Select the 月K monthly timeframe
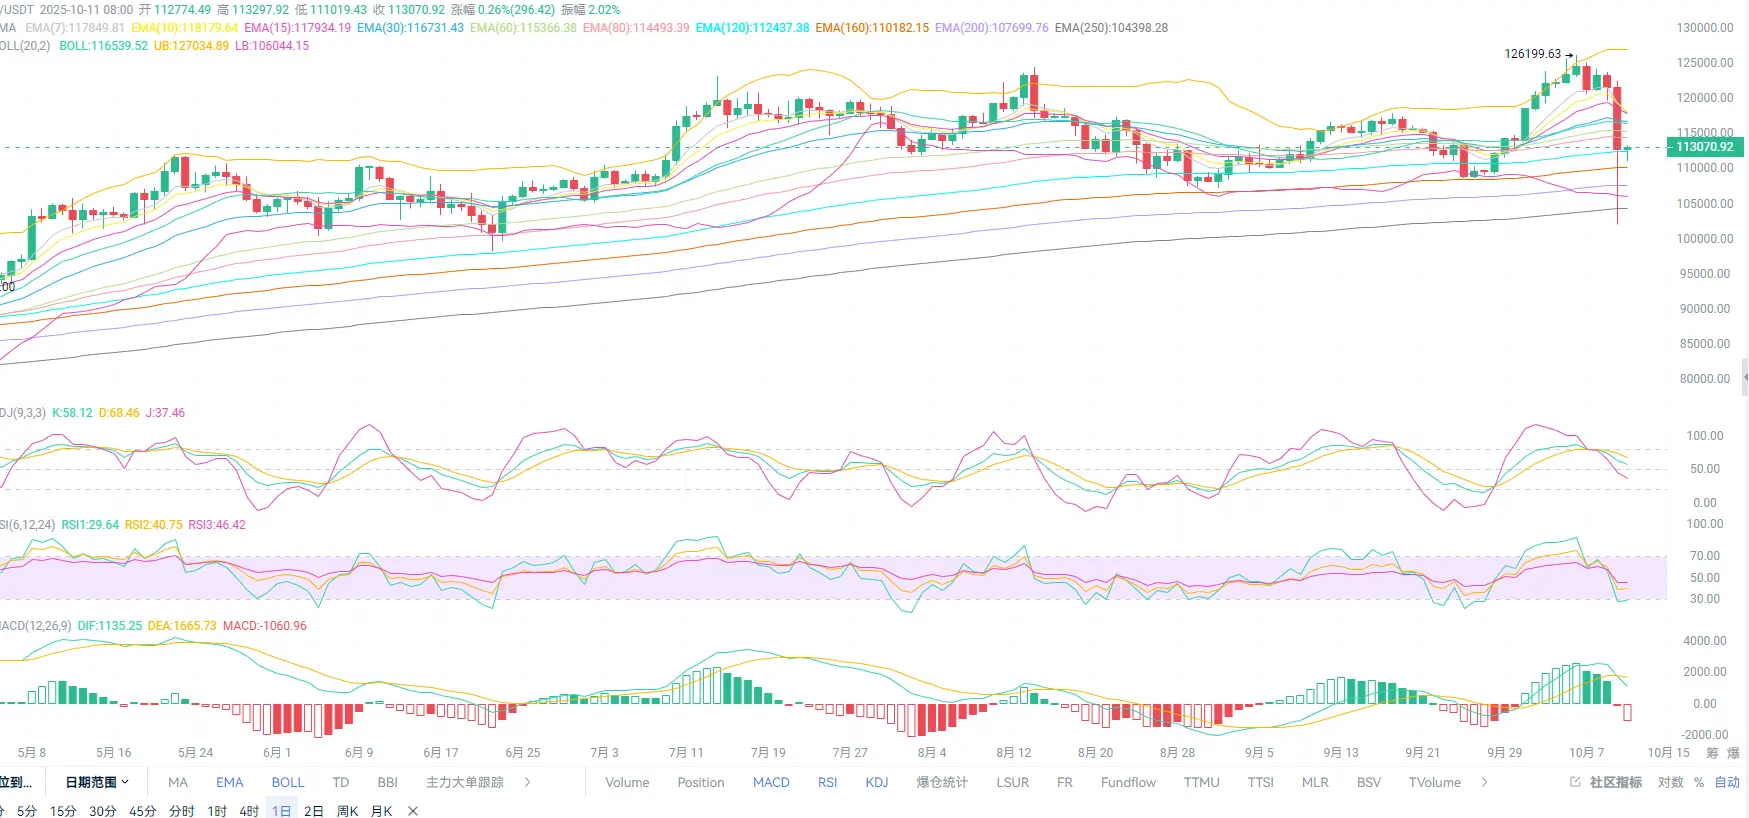 coord(381,811)
